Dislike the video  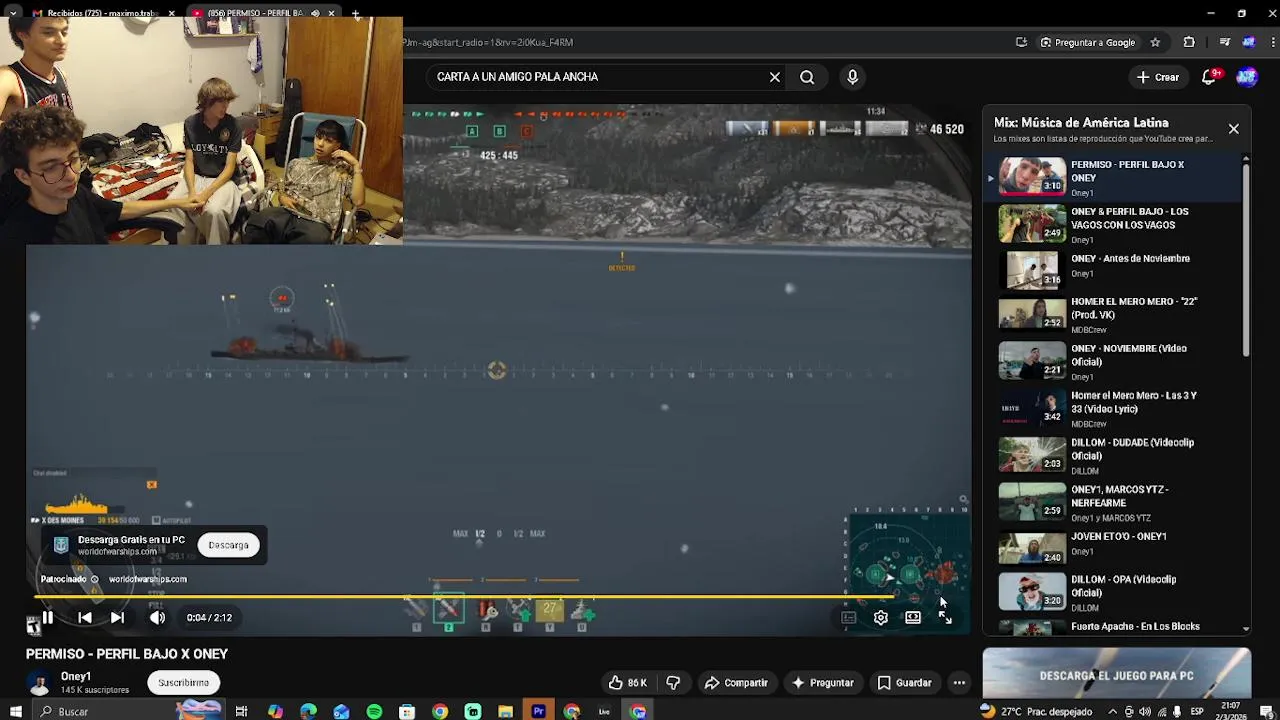(x=673, y=683)
